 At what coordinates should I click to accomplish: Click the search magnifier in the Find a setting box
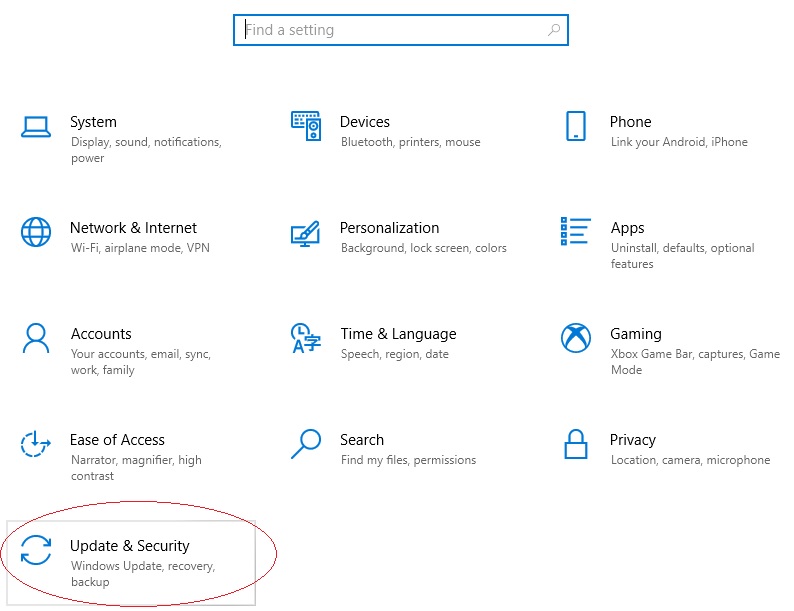[554, 30]
